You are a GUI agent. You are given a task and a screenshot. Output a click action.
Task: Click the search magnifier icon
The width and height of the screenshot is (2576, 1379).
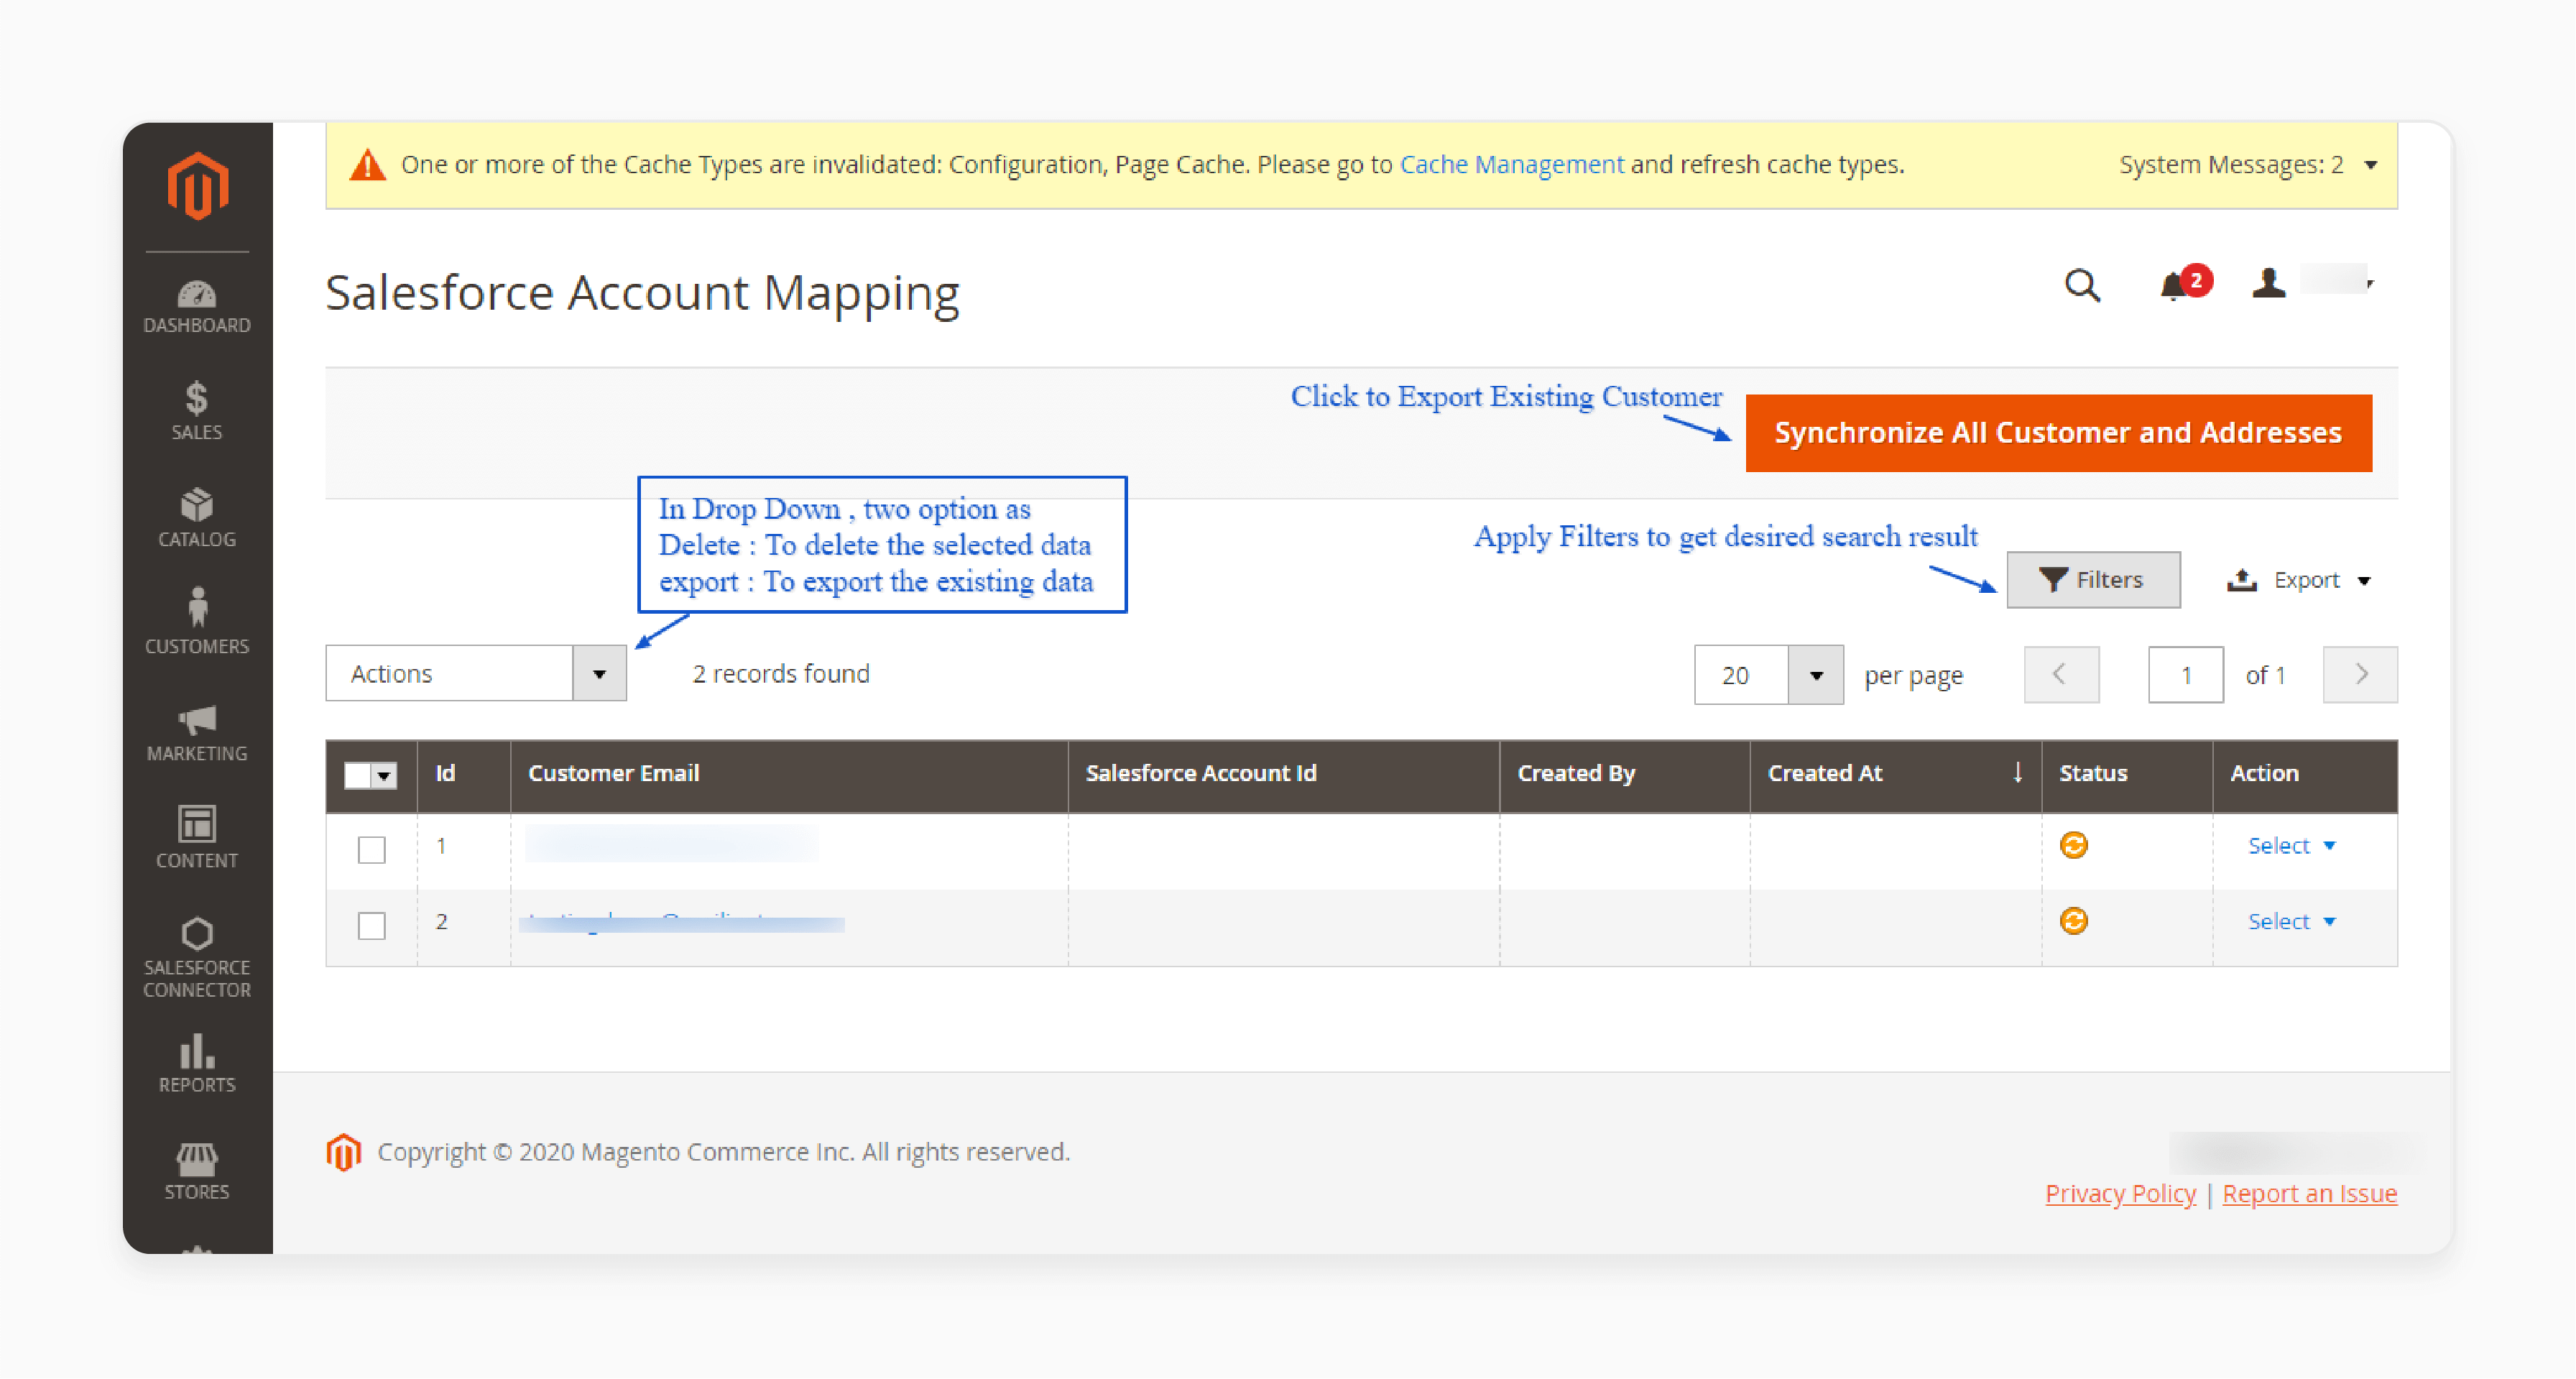coord(2082,286)
